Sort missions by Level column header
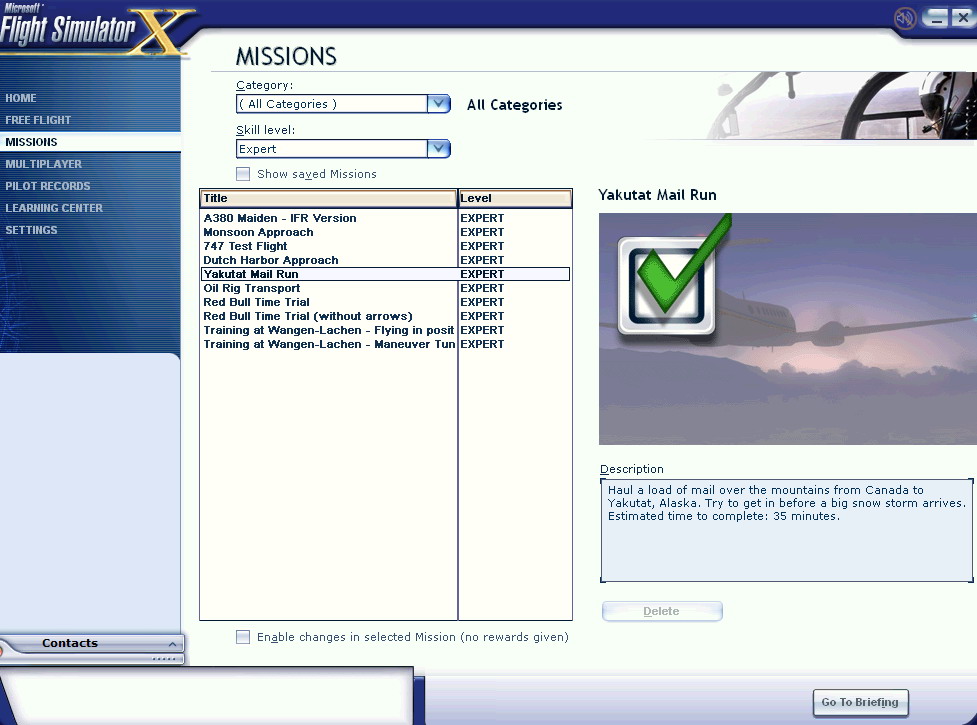The image size is (977, 725). point(515,198)
